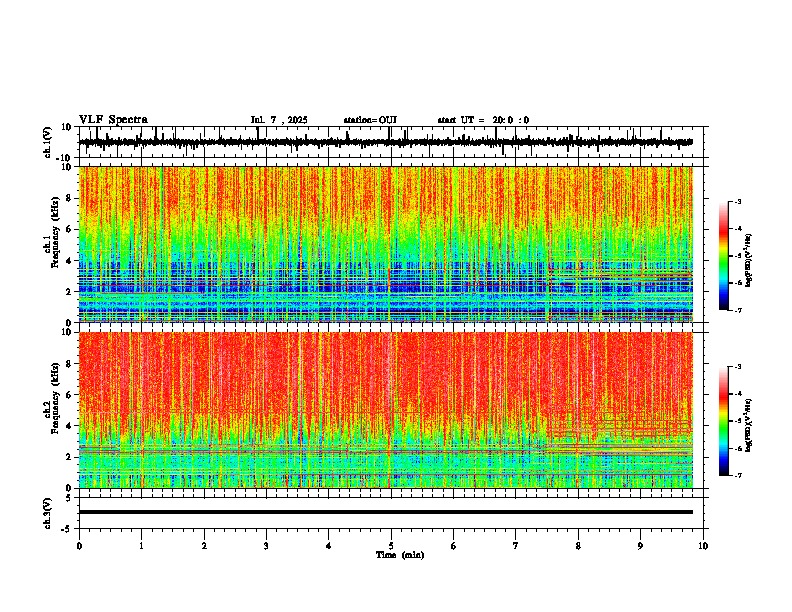
Task: Click the "-3" label on ch.2 color bar
Action: click(738, 367)
